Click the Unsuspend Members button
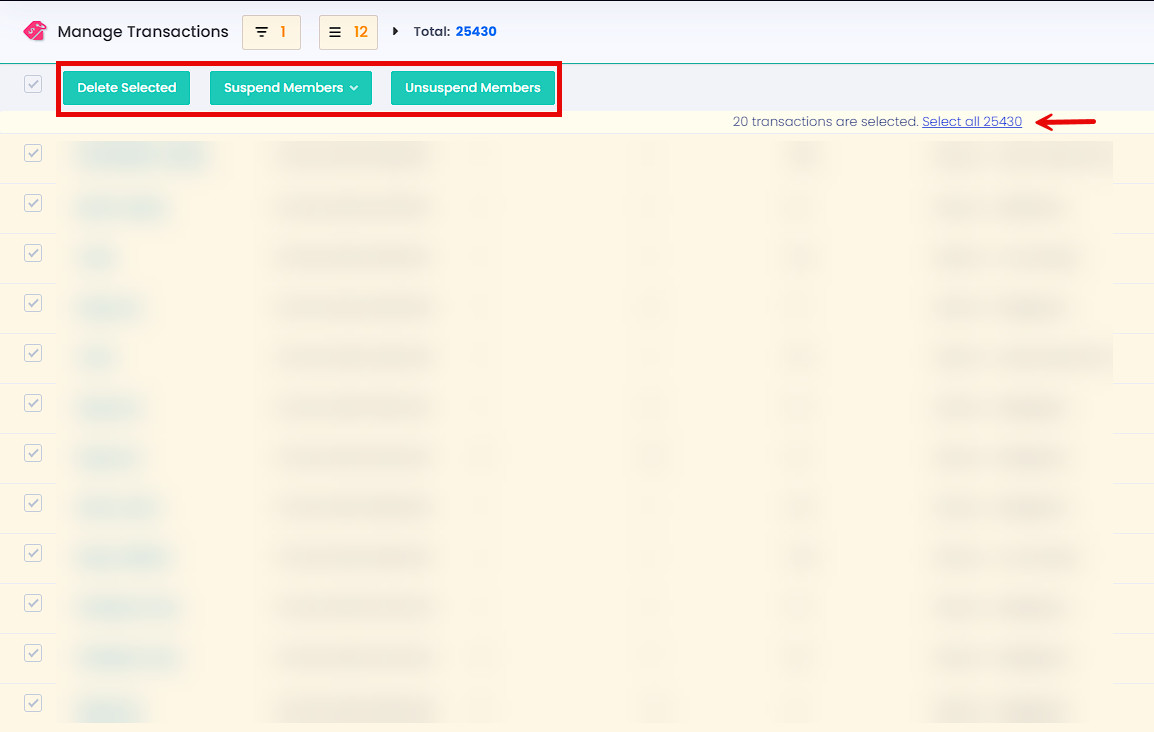This screenshot has height=732, width=1154. 472,88
